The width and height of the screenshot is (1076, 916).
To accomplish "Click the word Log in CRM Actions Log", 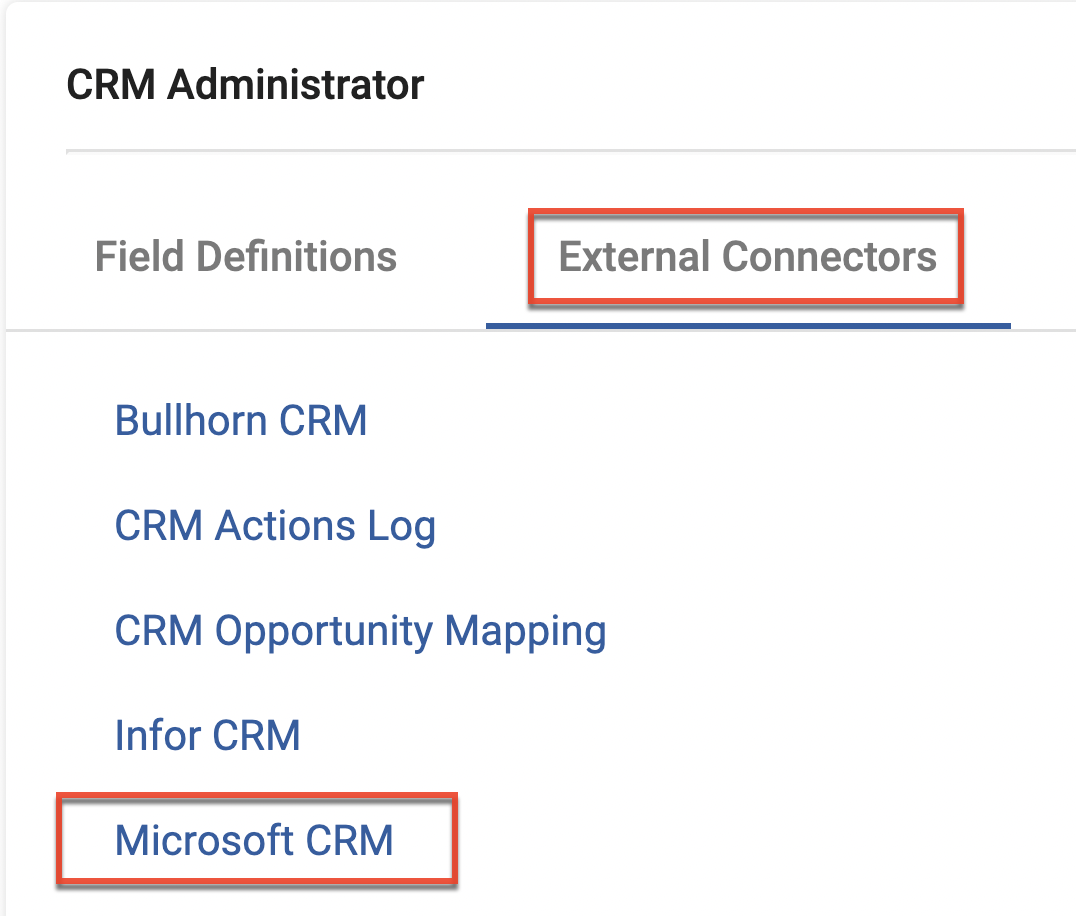I will 403,526.
